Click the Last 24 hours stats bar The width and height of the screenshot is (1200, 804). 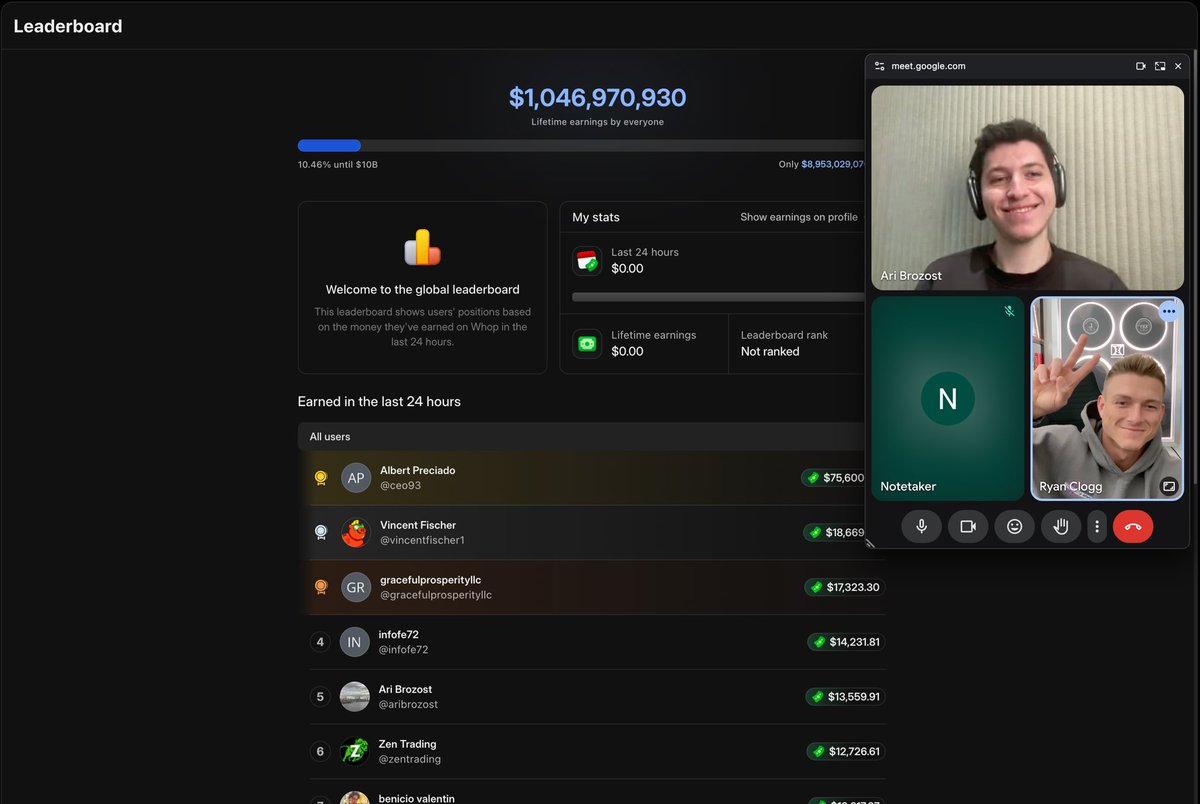tap(718, 297)
